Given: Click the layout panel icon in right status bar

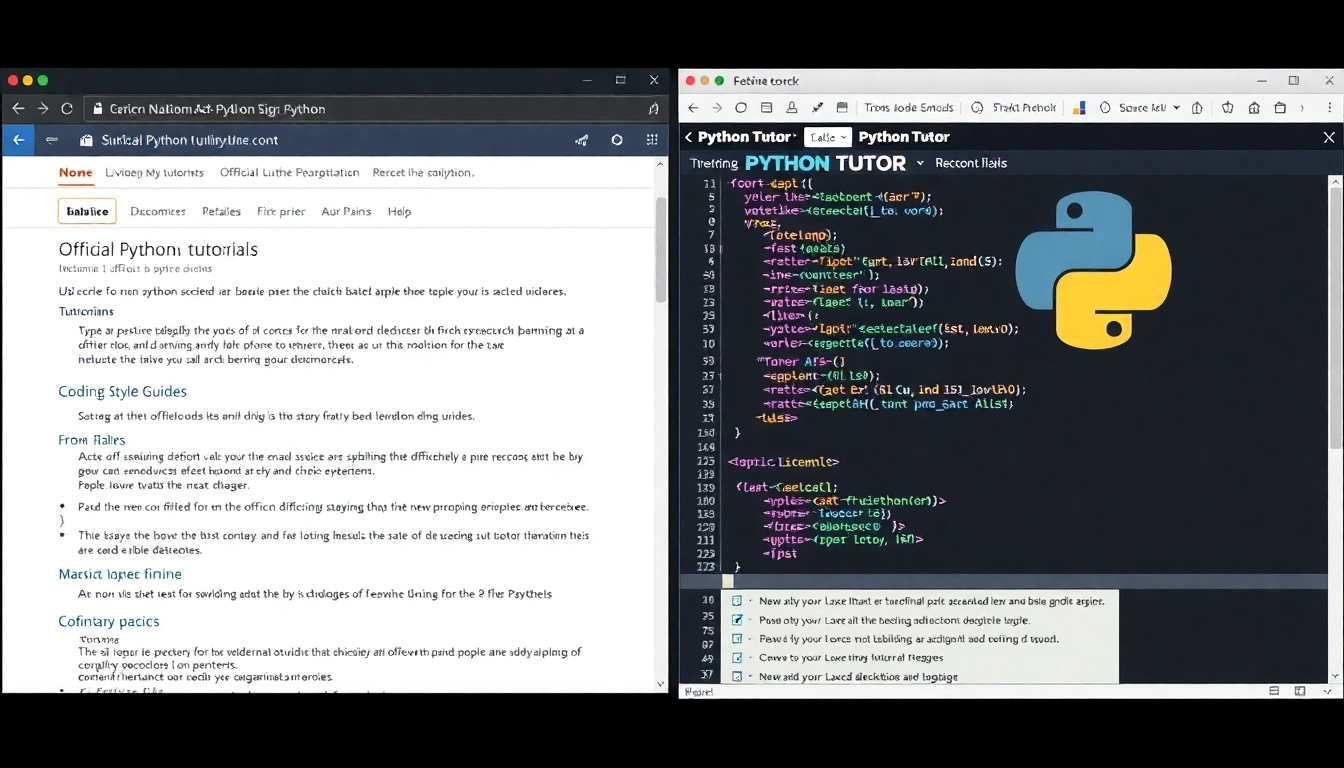Looking at the screenshot, I should click(1300, 691).
